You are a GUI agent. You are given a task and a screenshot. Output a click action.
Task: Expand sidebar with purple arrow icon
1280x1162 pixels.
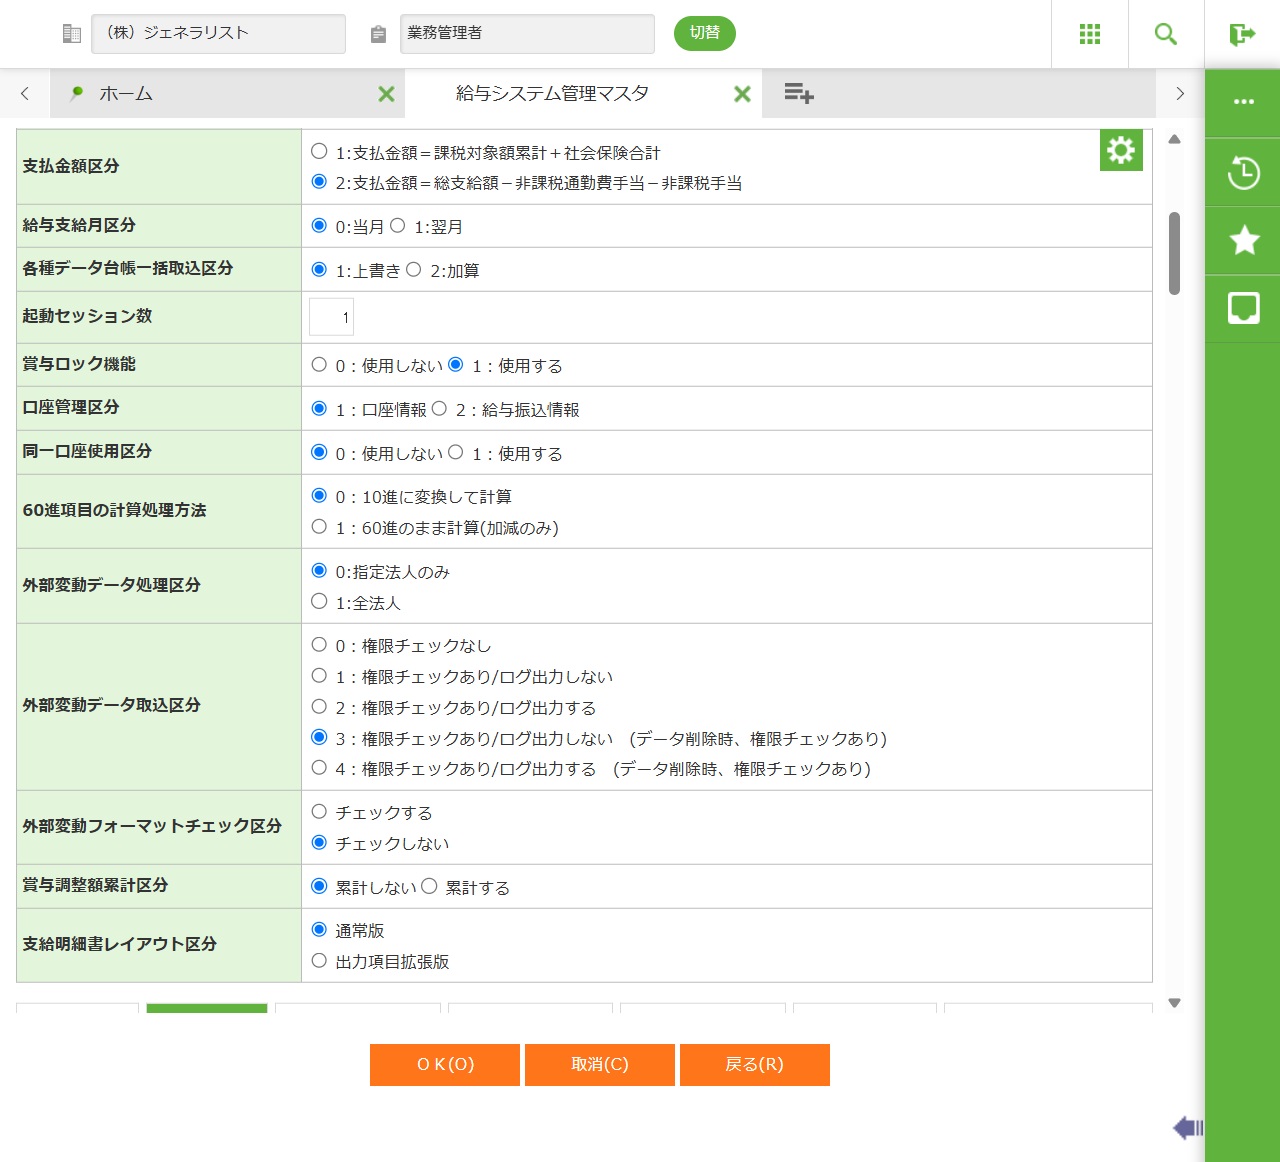click(1187, 1128)
